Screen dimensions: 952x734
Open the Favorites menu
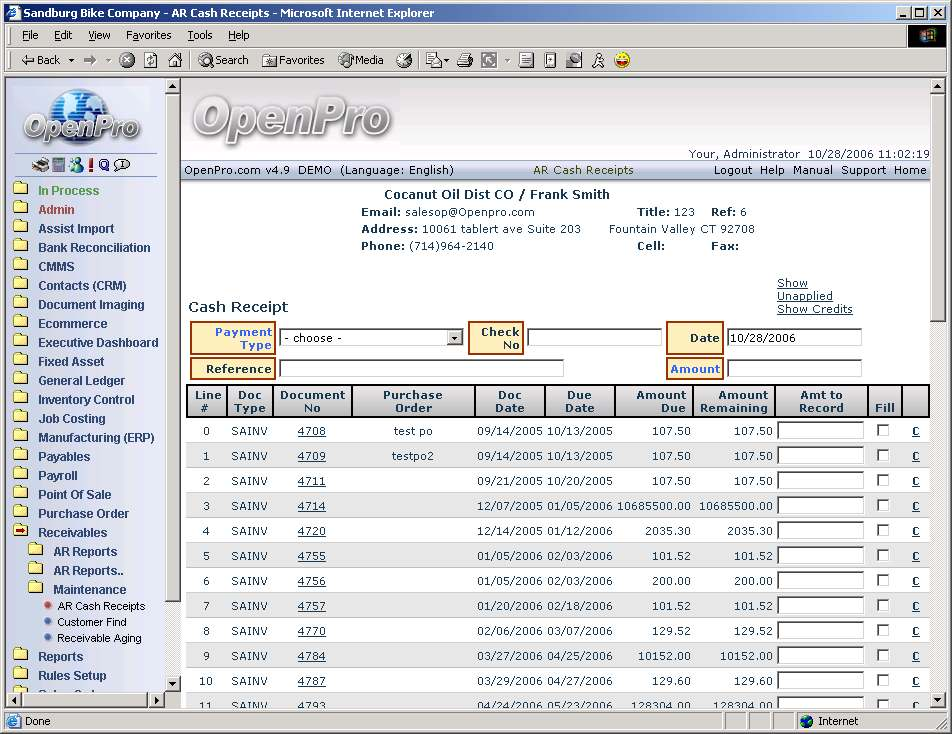(x=148, y=35)
